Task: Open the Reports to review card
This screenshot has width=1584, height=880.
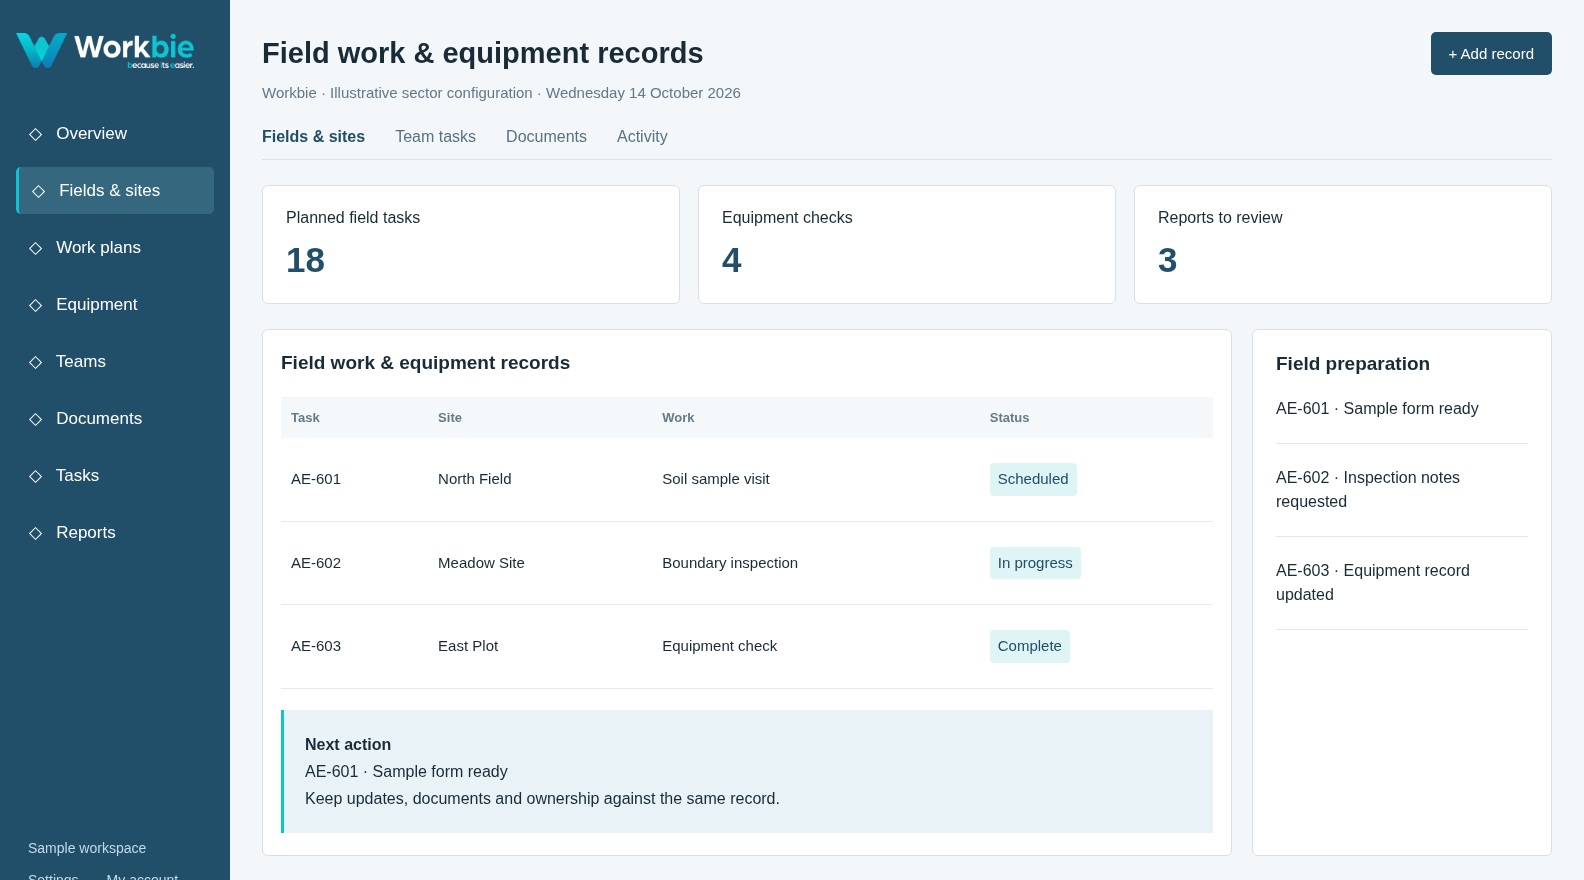Action: coord(1343,244)
